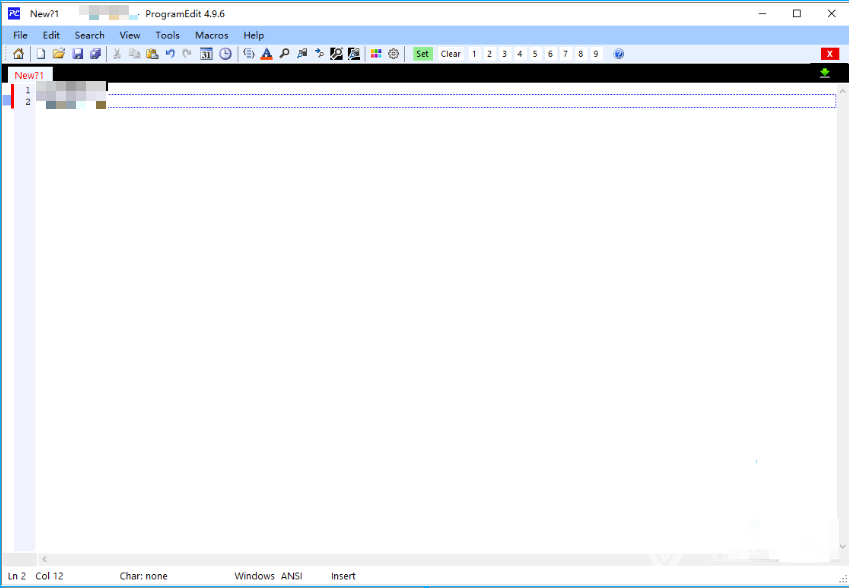Click the ProgramEdit app icon in the title bar
Screen dimensions: 849x588
[x=14, y=14]
